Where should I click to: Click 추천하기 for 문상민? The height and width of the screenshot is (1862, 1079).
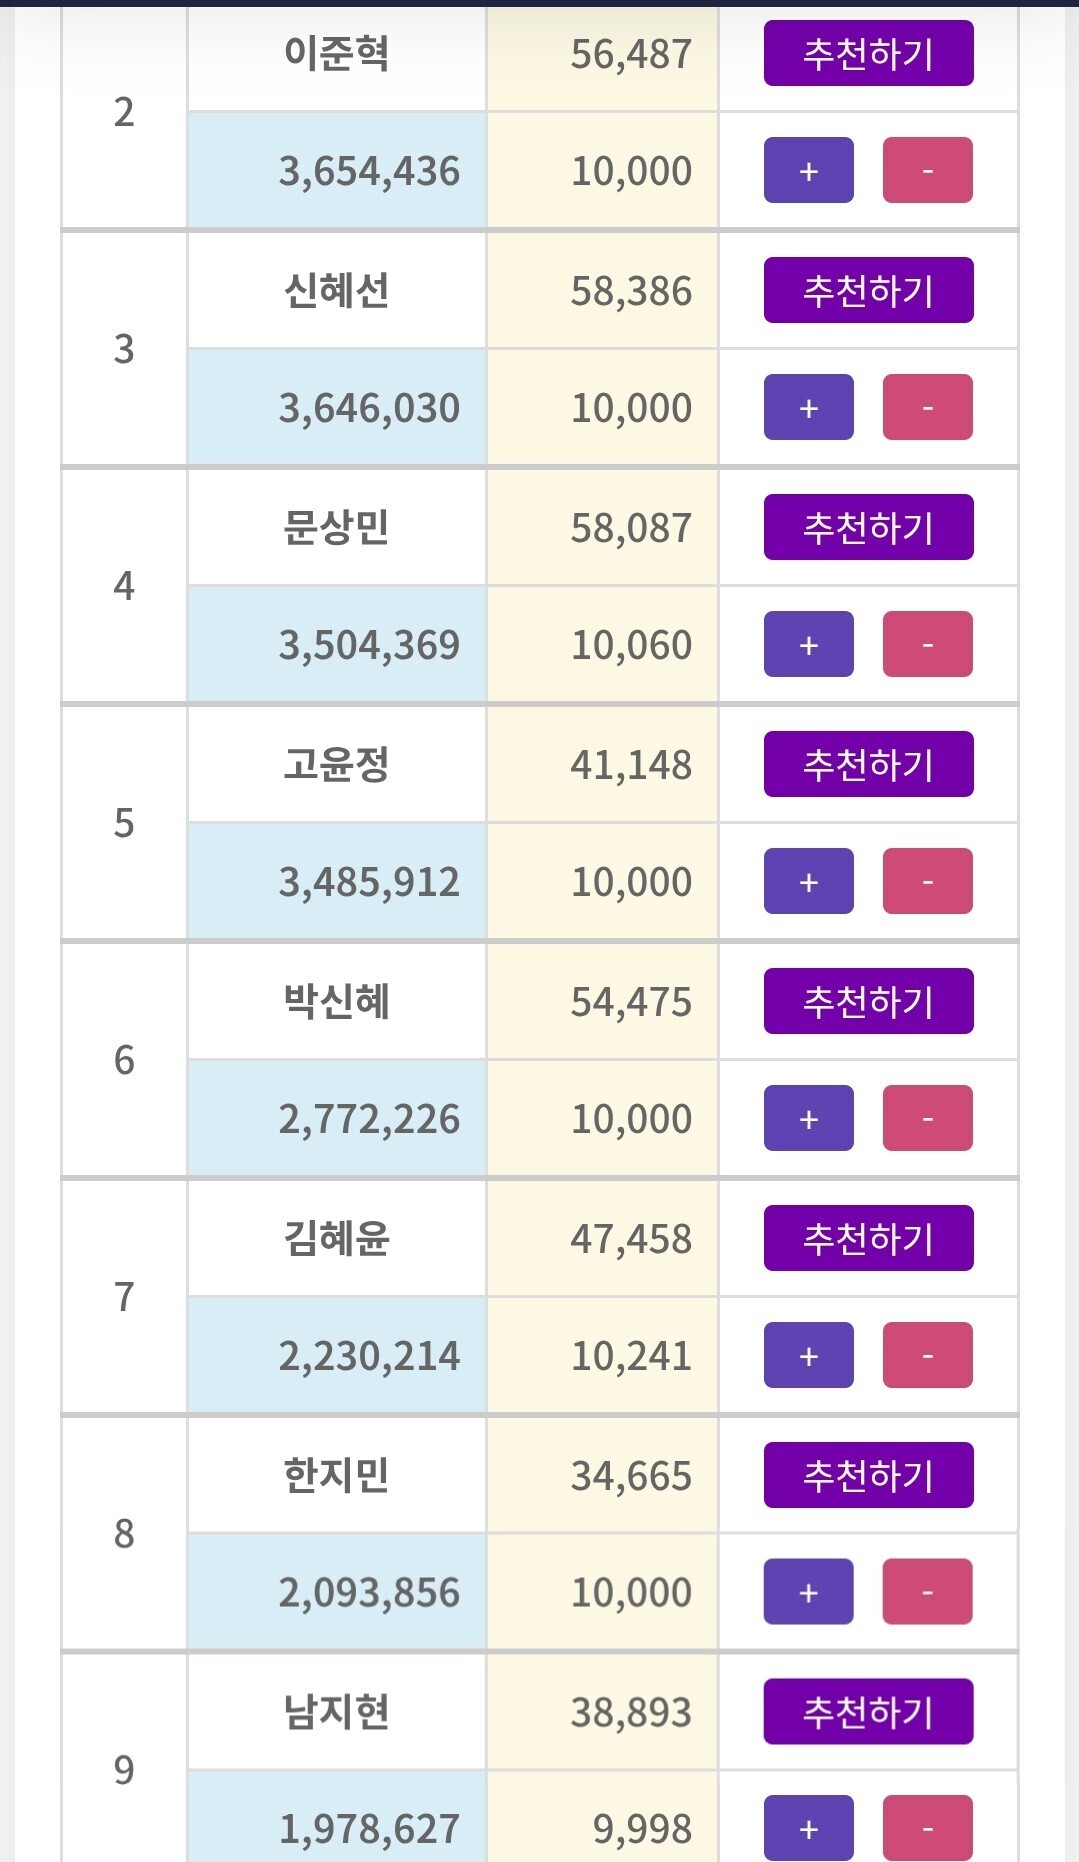pos(868,528)
